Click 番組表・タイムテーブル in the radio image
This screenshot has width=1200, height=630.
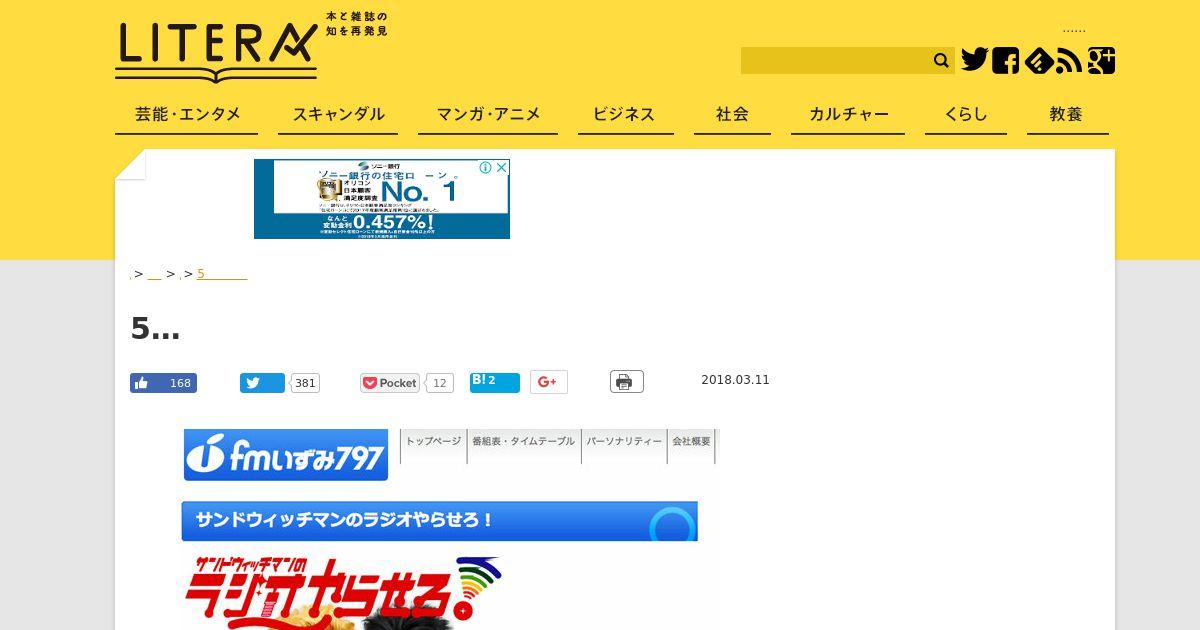[523, 441]
